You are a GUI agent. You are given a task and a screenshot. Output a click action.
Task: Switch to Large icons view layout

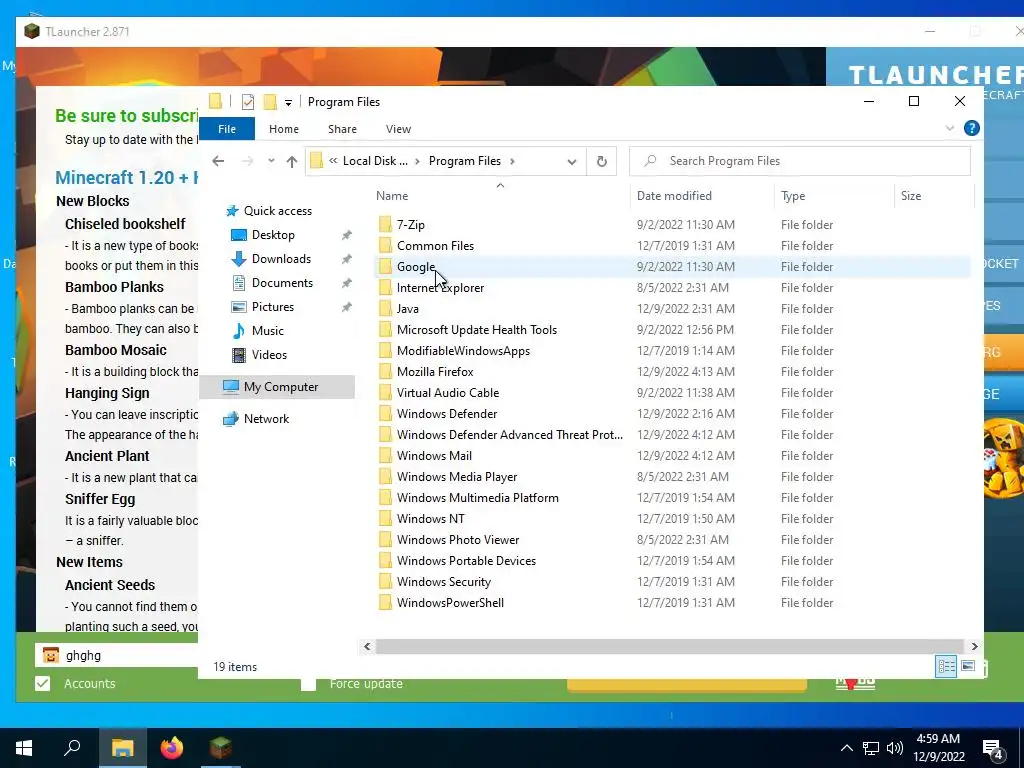click(968, 666)
